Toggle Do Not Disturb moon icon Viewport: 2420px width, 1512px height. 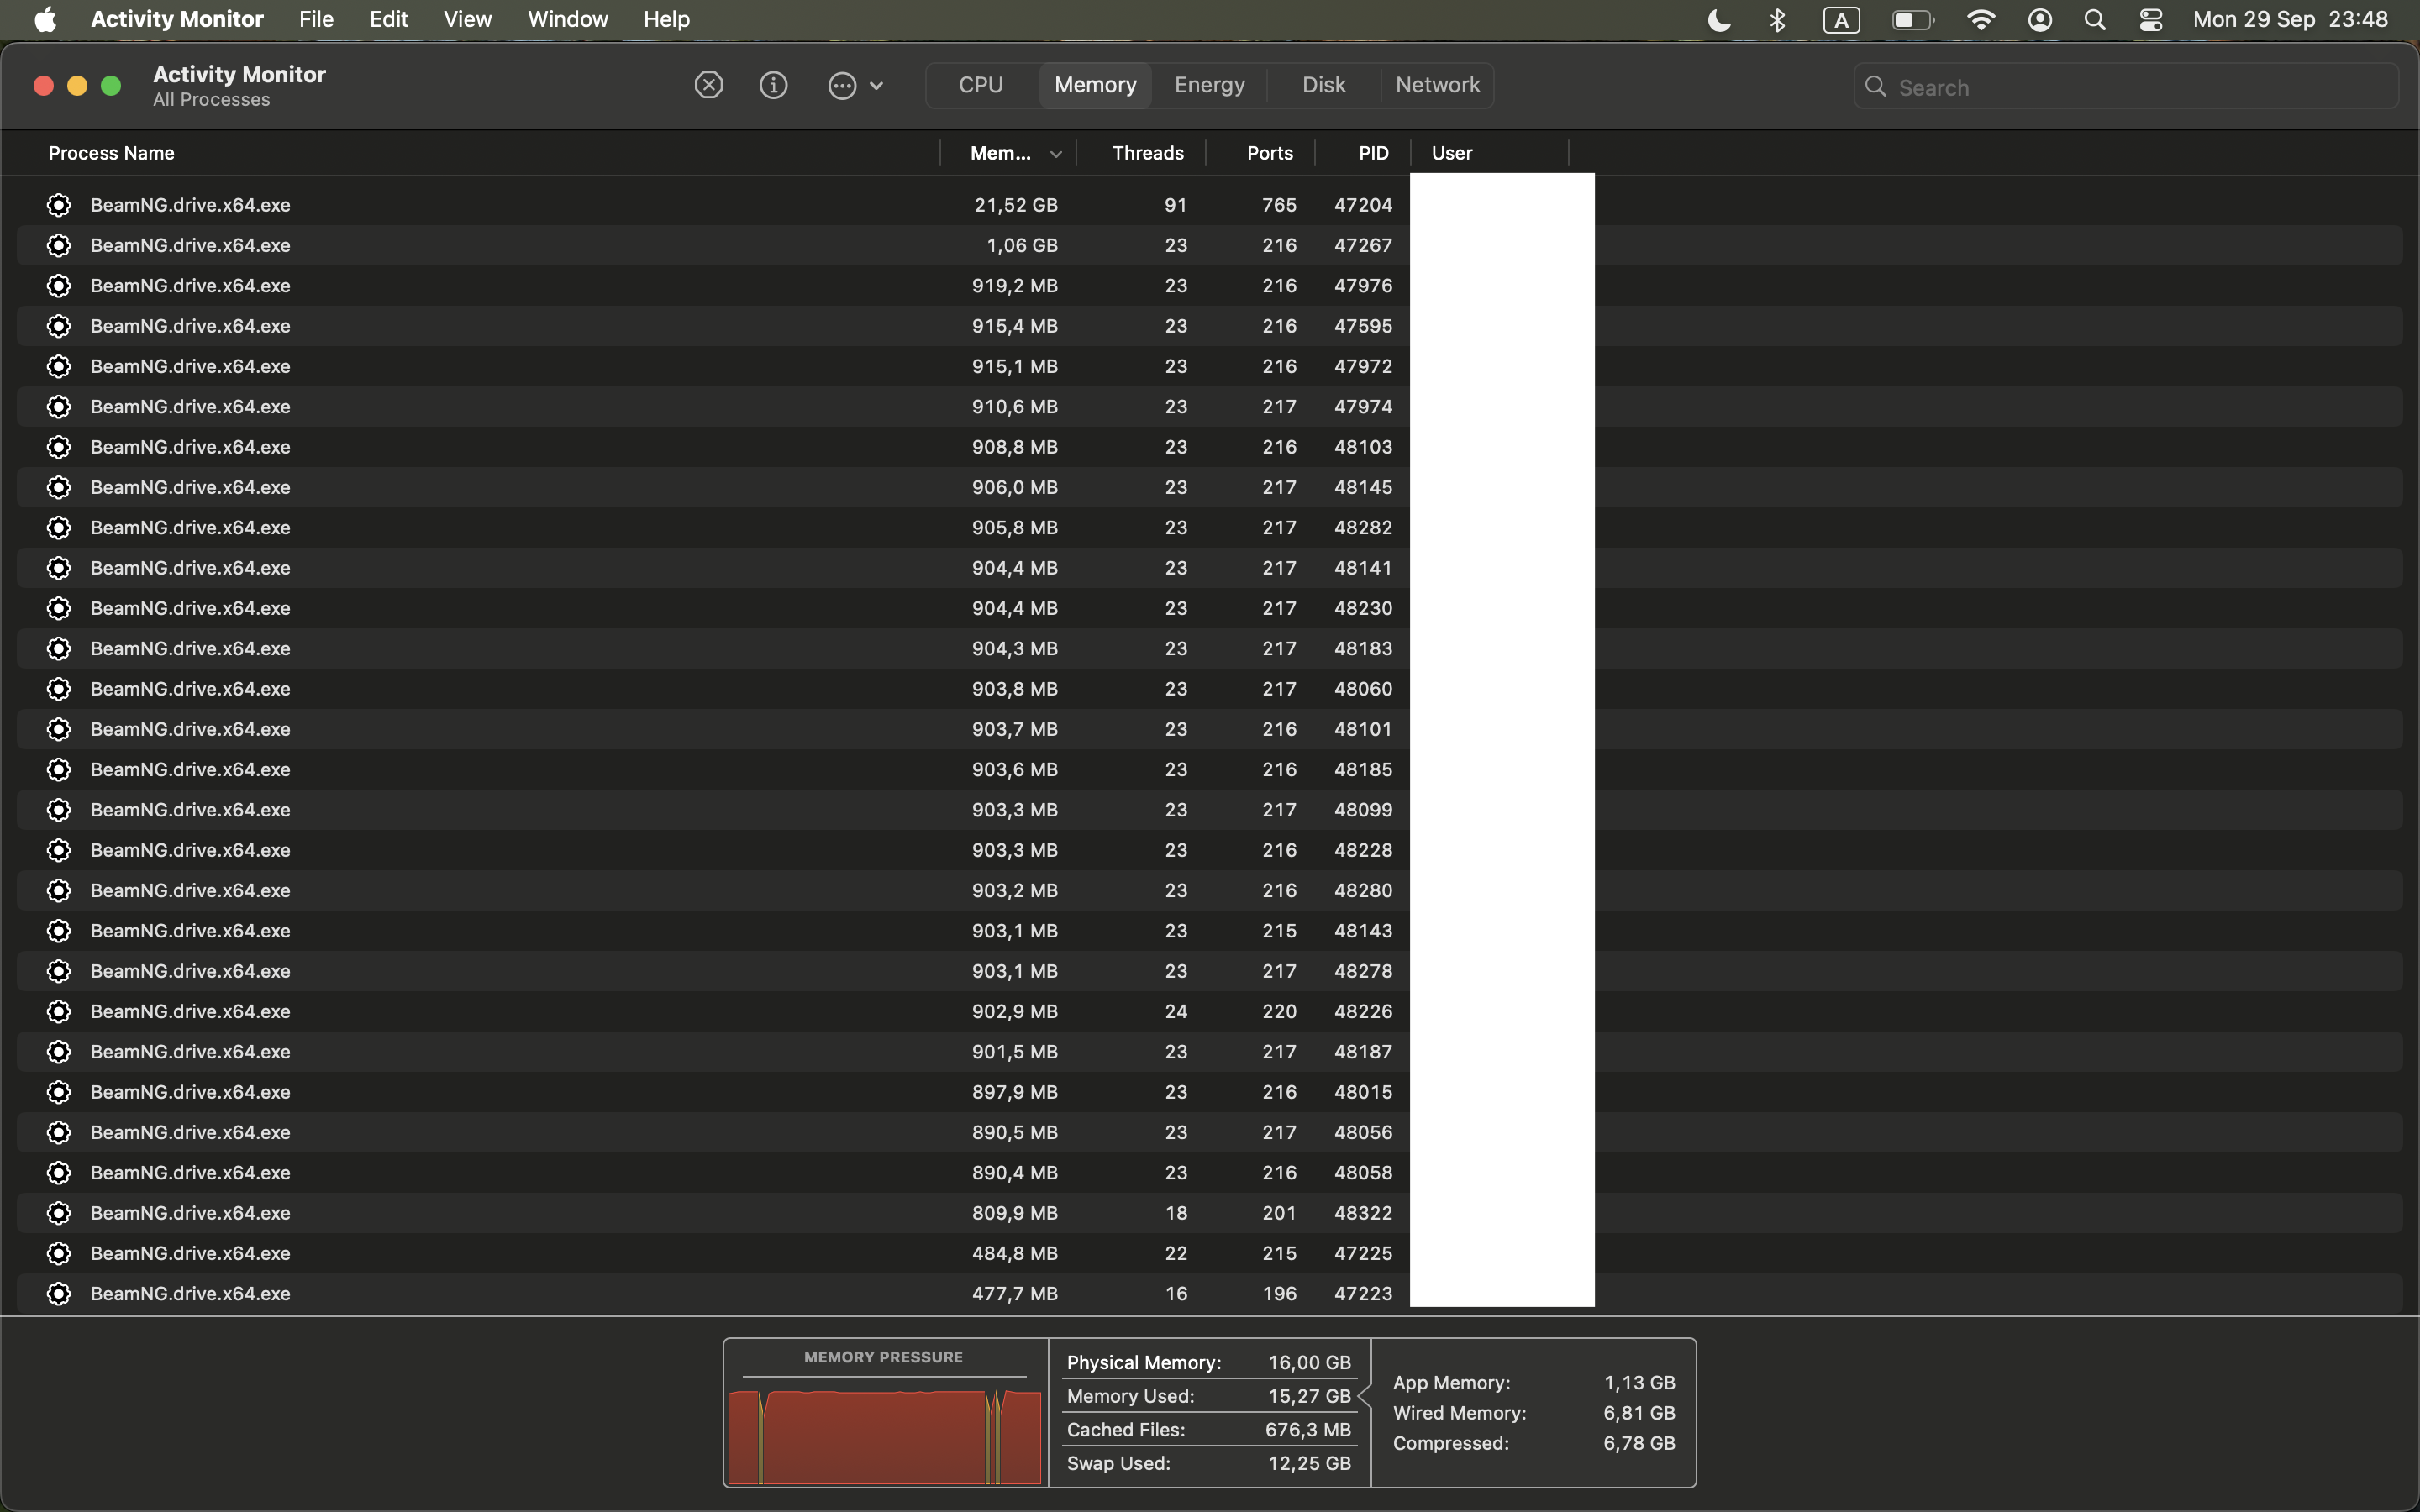[x=1718, y=20]
